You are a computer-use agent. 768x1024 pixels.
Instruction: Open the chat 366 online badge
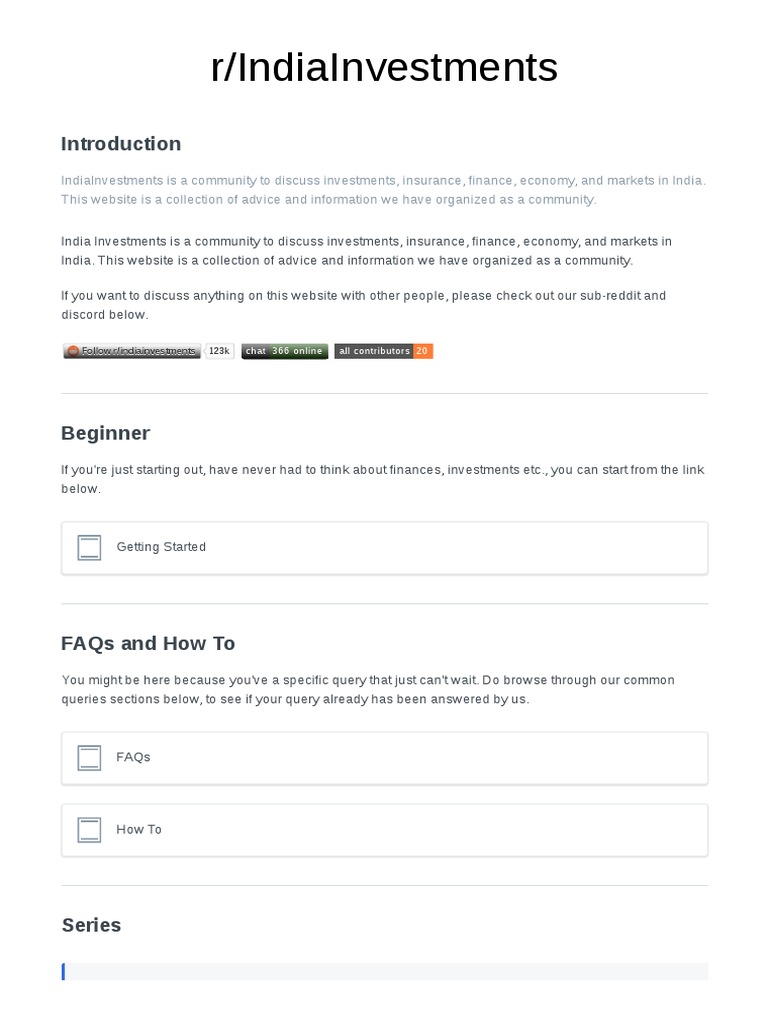(285, 351)
